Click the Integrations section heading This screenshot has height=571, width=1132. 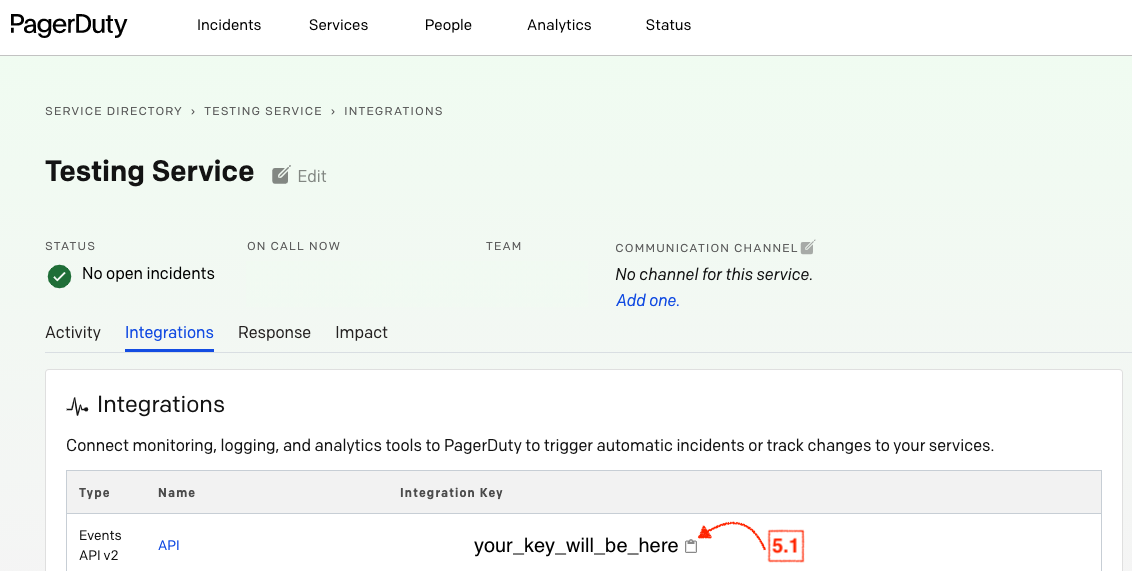coord(161,404)
